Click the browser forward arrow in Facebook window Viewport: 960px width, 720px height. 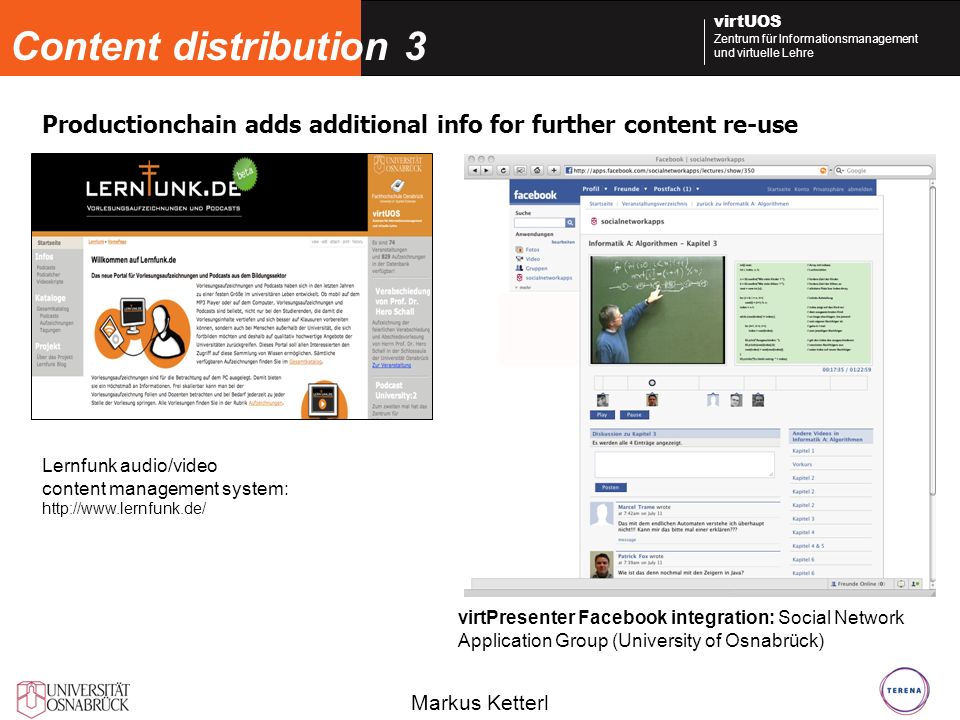click(x=487, y=170)
